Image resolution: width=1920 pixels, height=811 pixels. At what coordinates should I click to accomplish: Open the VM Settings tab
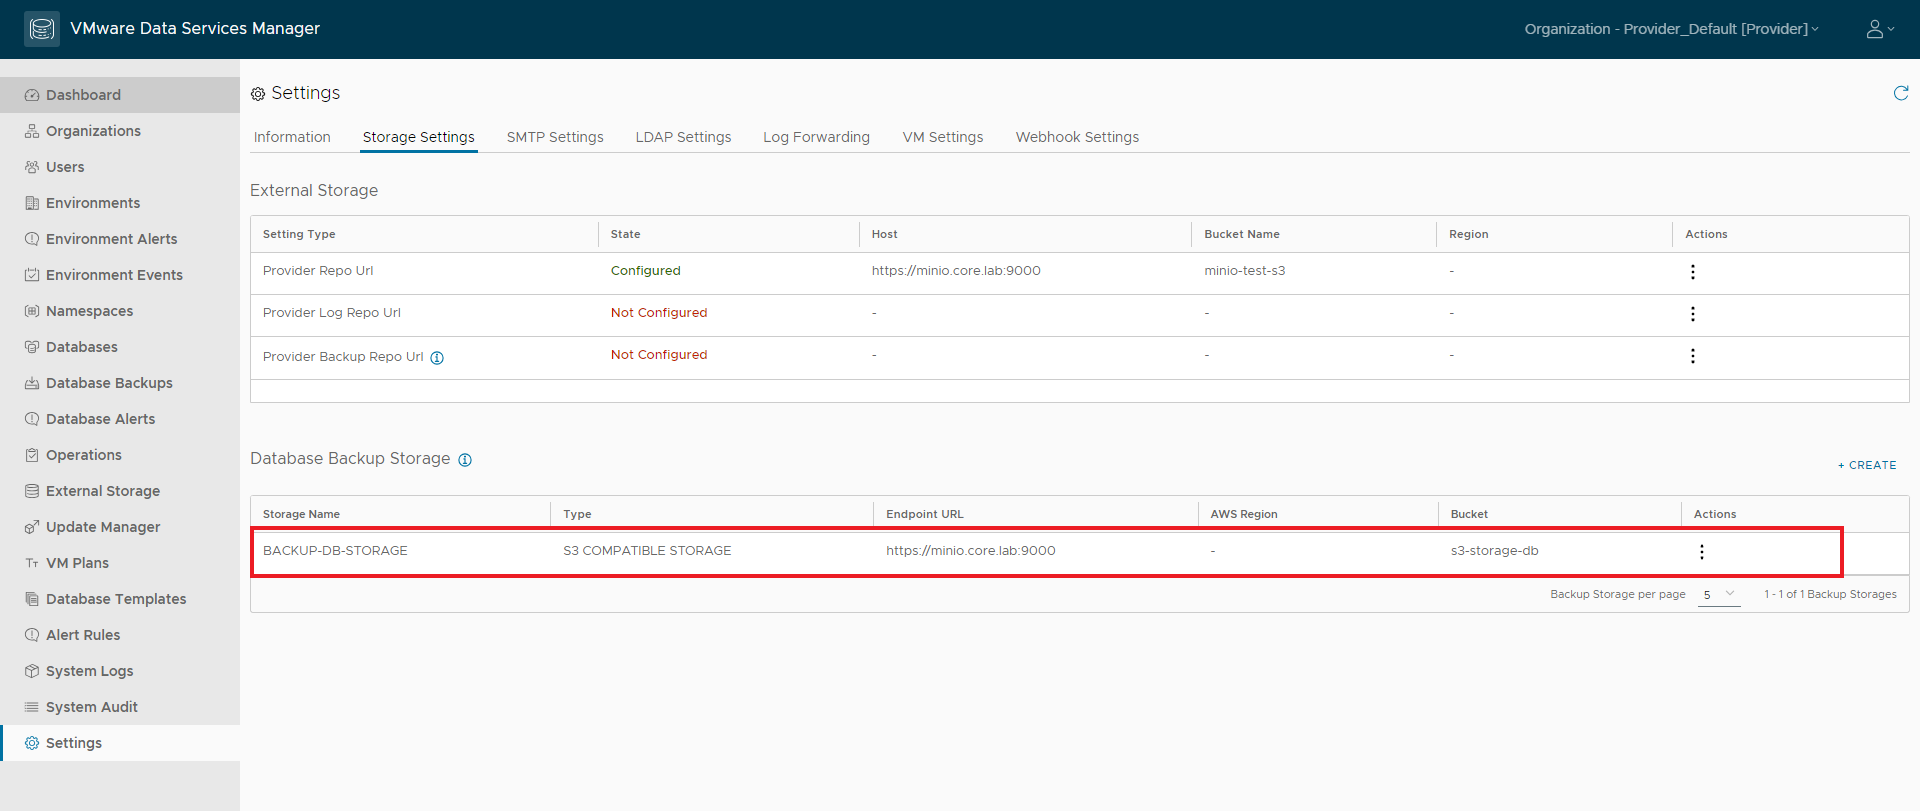tap(943, 137)
